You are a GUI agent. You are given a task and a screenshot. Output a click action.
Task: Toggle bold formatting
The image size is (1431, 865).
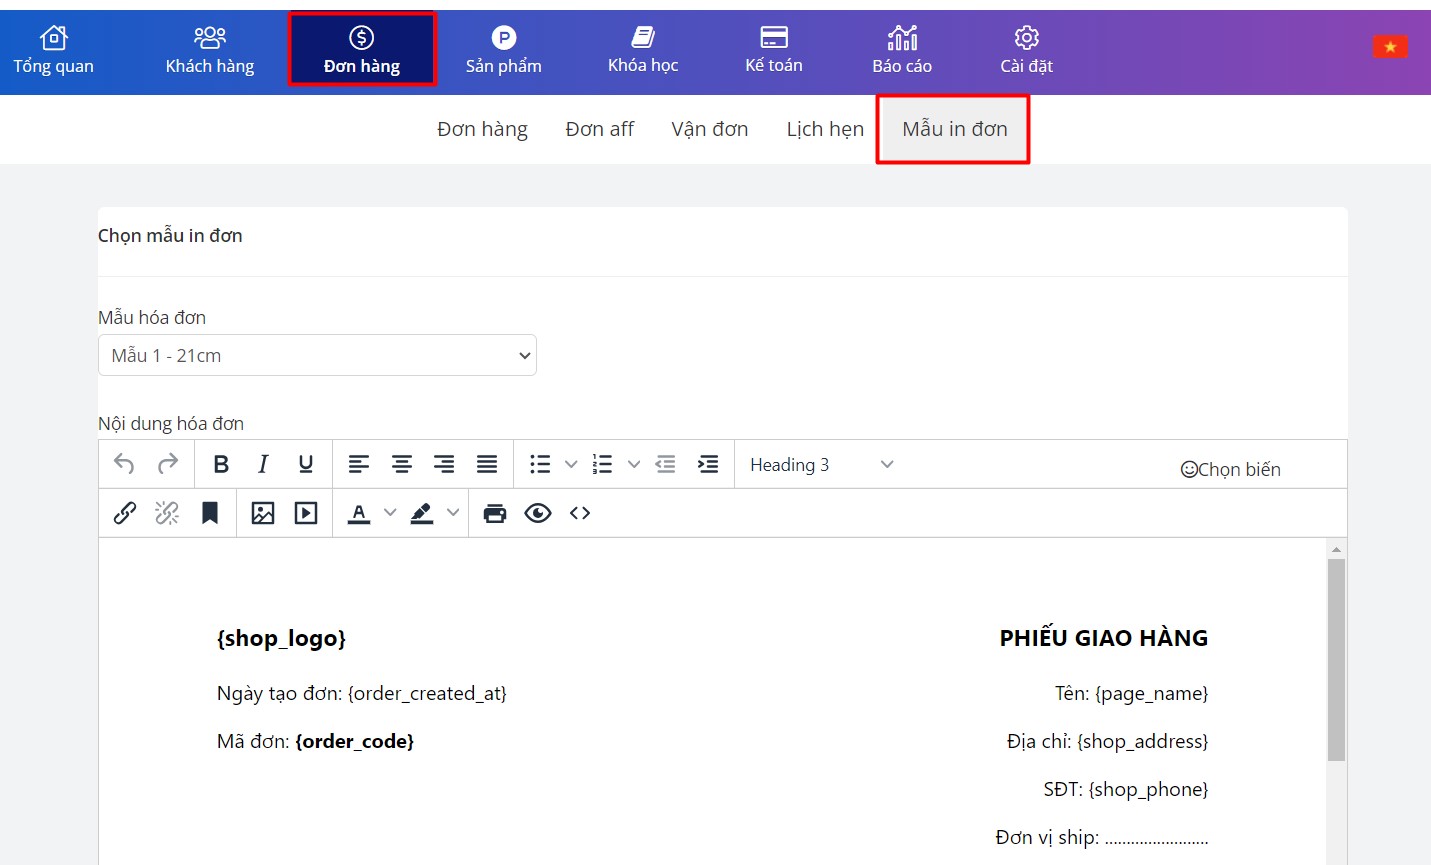pyautogui.click(x=221, y=464)
